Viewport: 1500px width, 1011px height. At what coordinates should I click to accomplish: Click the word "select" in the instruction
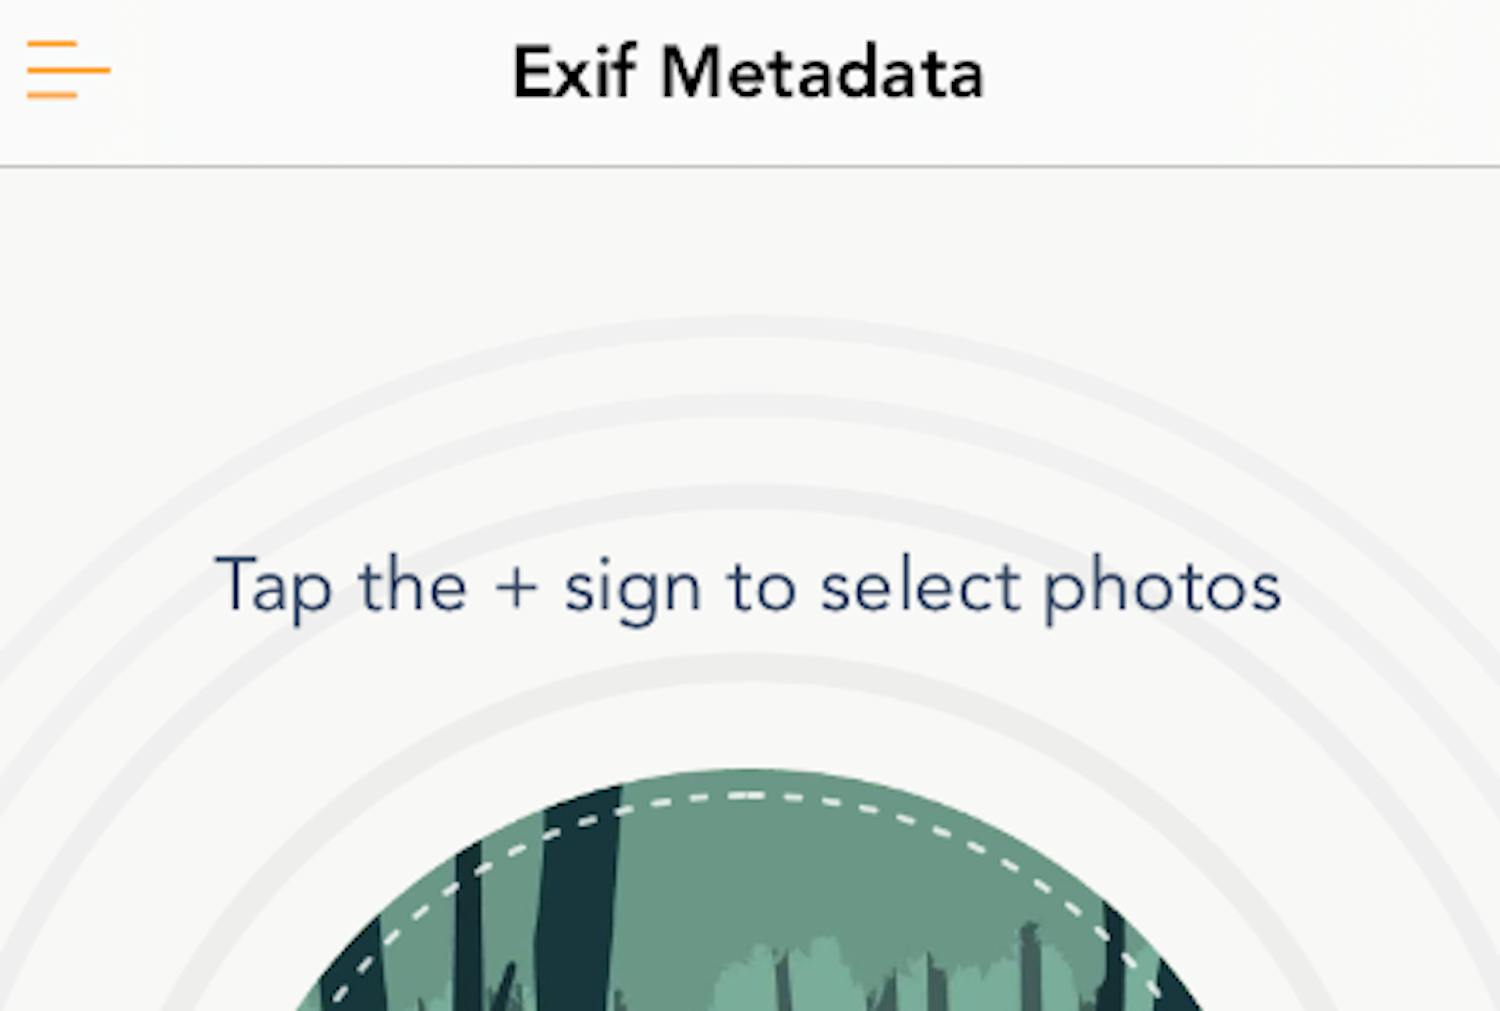pyautogui.click(x=919, y=587)
